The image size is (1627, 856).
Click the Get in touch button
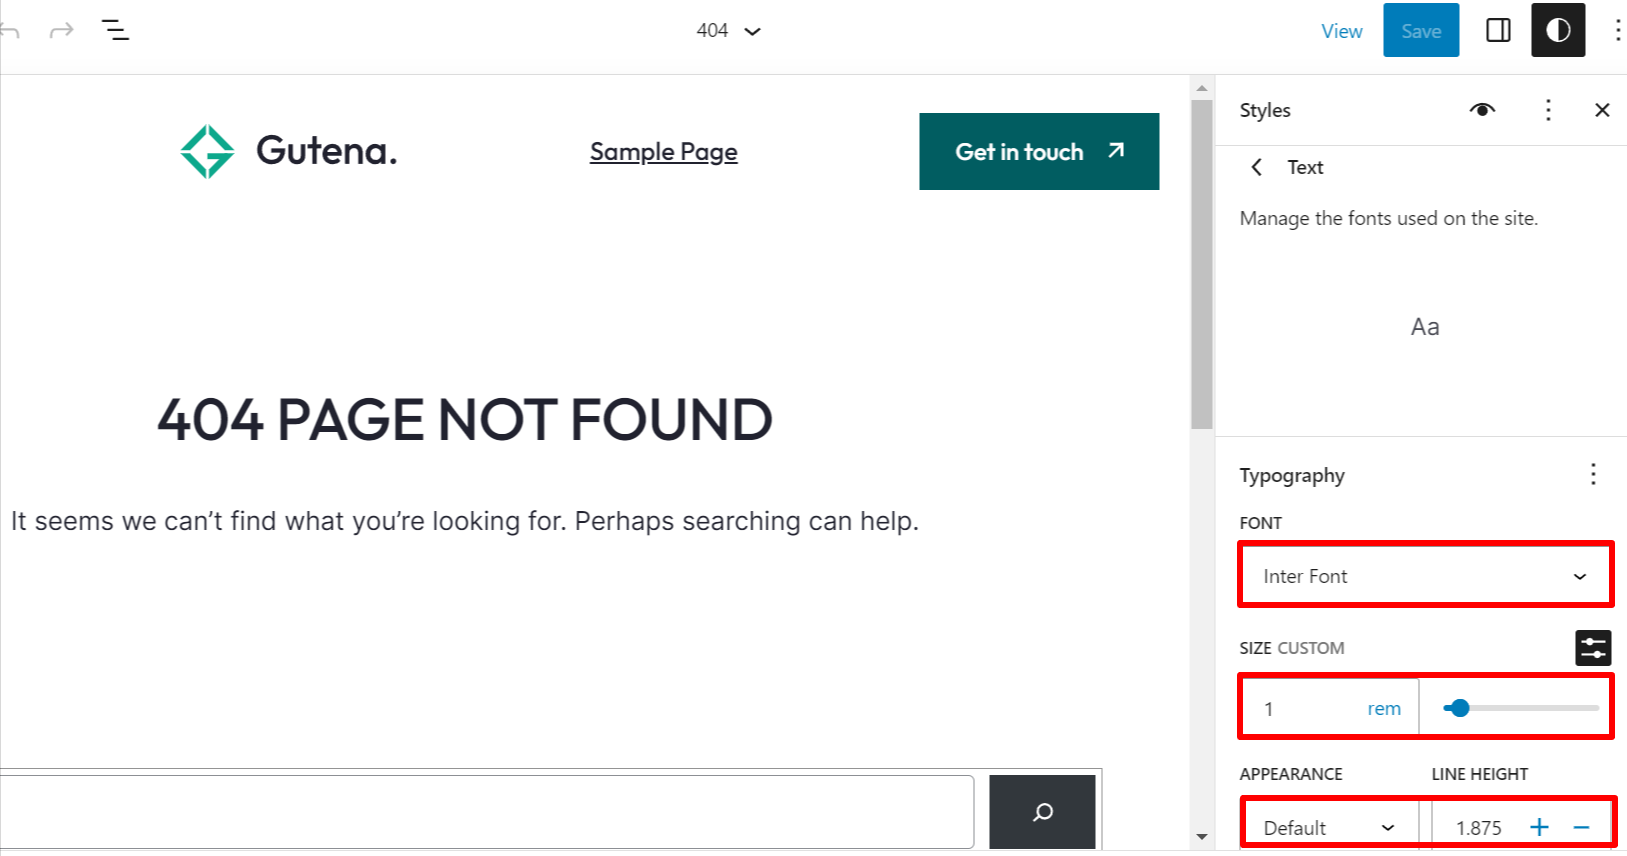(1039, 151)
